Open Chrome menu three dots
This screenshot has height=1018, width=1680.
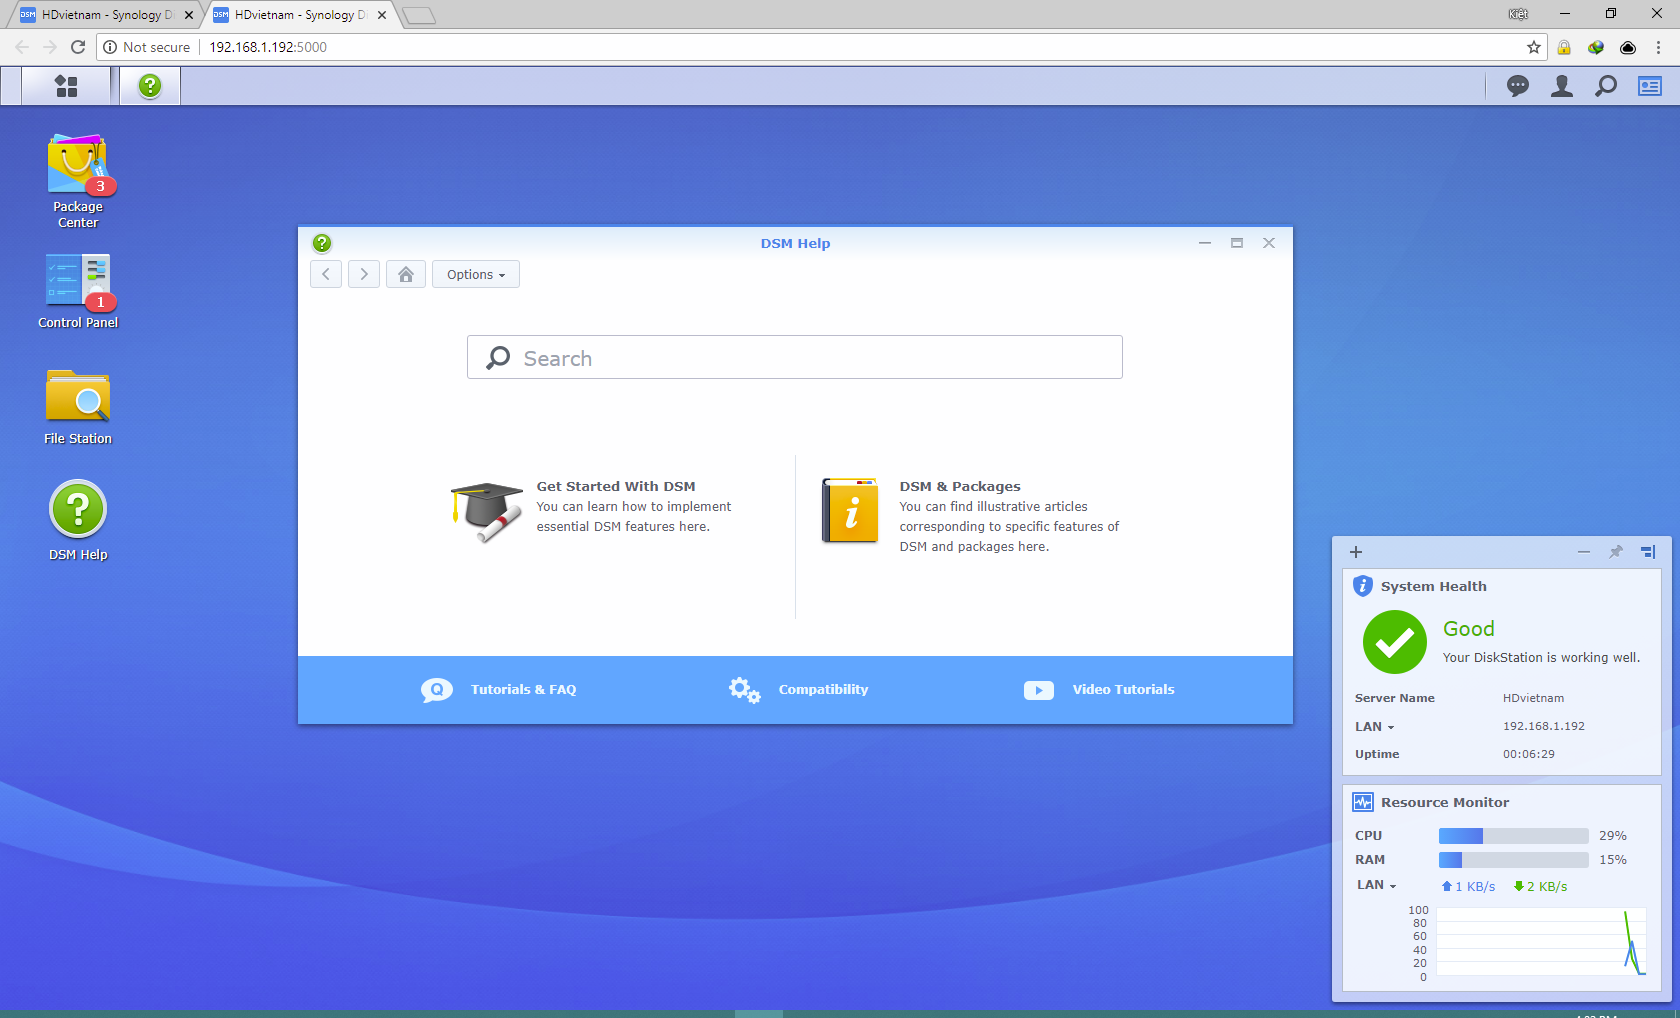pos(1658,47)
